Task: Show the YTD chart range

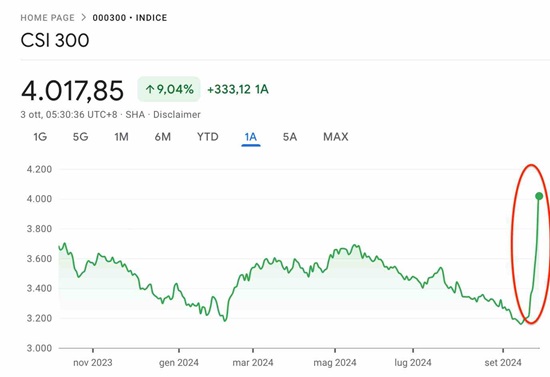Action: (x=208, y=137)
